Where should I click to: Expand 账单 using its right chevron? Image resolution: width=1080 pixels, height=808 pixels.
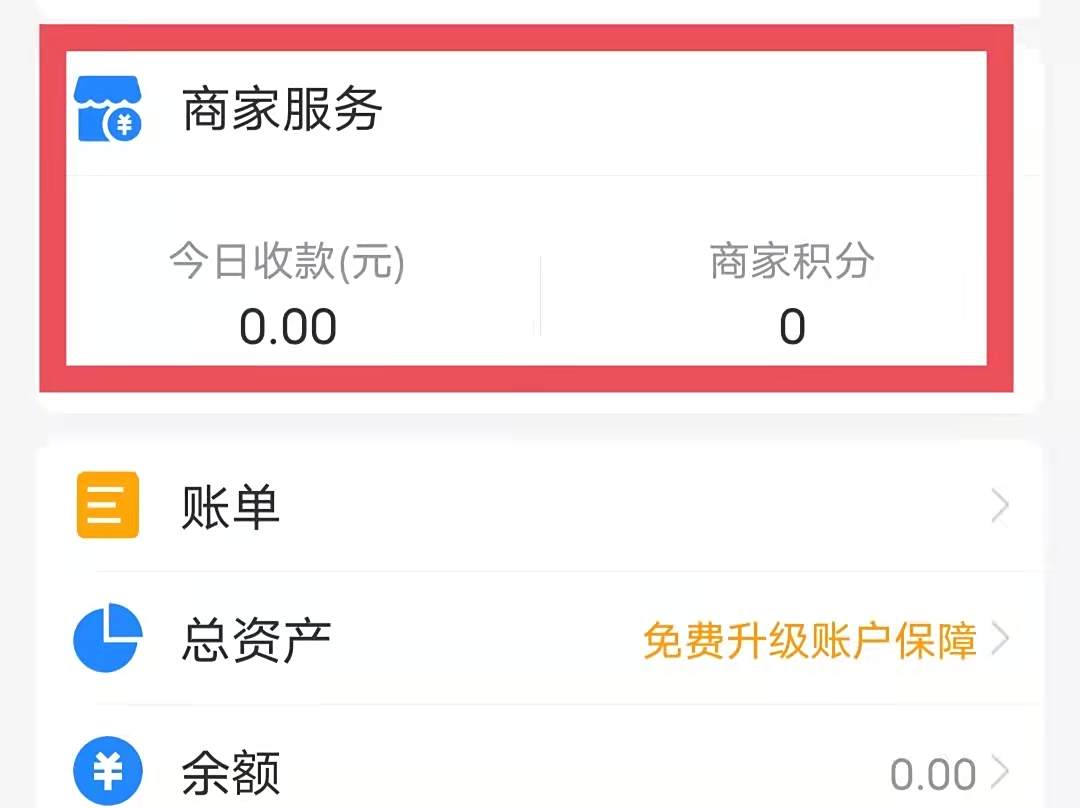coord(1000,506)
